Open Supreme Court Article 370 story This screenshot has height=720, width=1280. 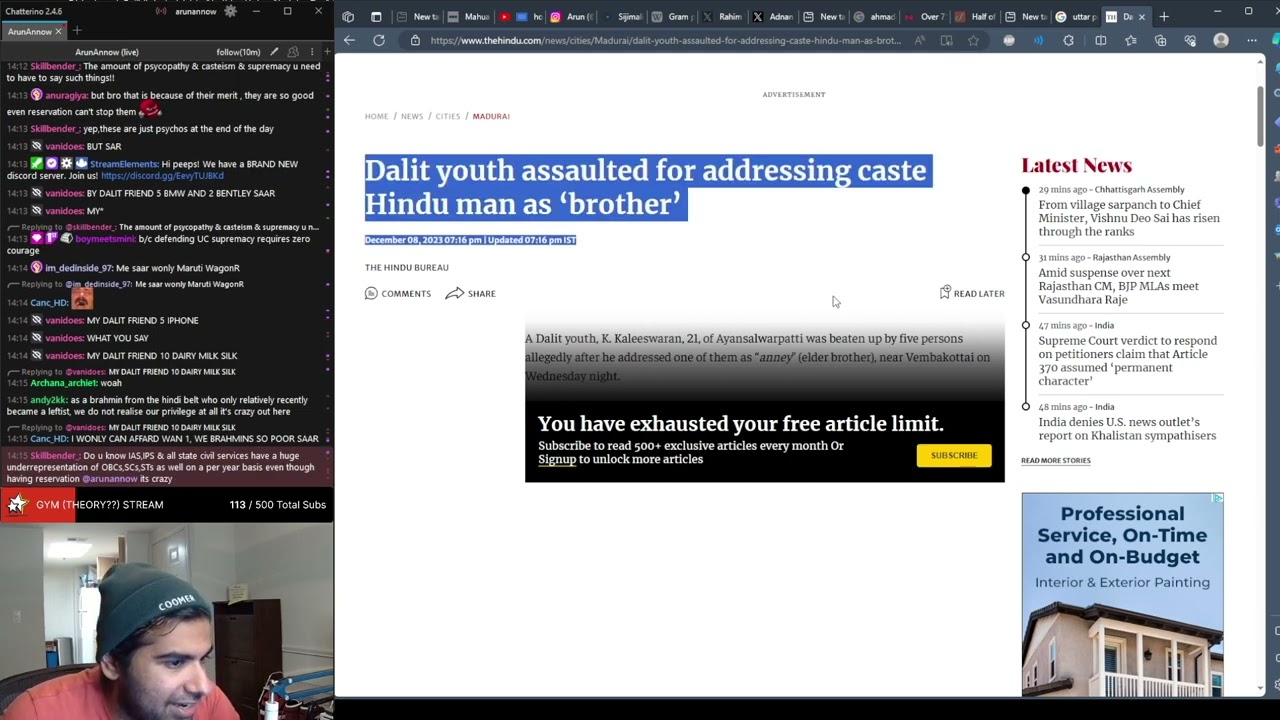tap(1128, 360)
